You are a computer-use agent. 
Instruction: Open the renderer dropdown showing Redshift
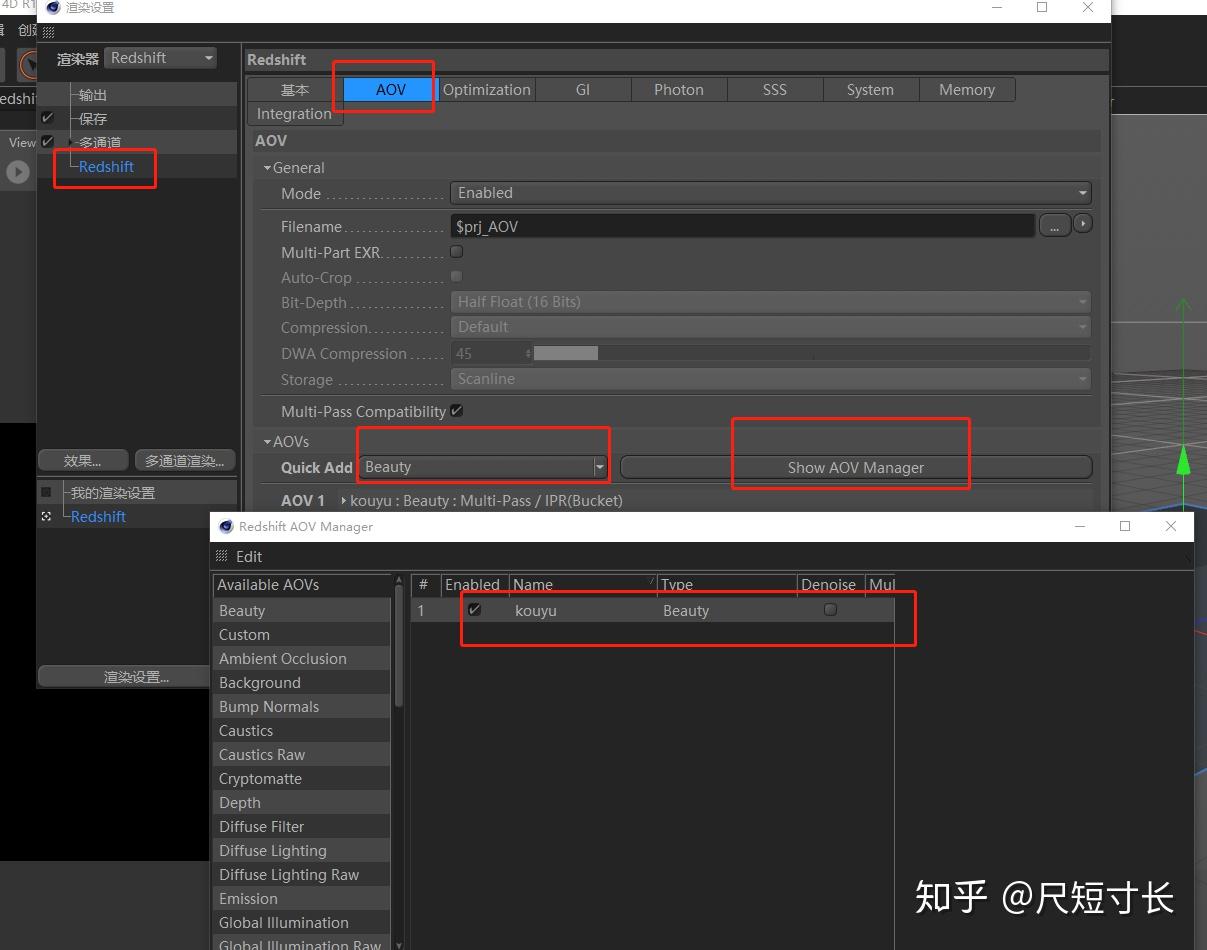pyautogui.click(x=160, y=58)
